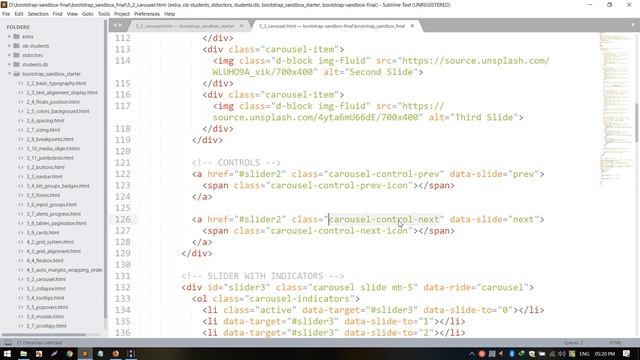Open 4_4_flexbox.html file
Viewport: 640px width, 360px height.
[45, 260]
